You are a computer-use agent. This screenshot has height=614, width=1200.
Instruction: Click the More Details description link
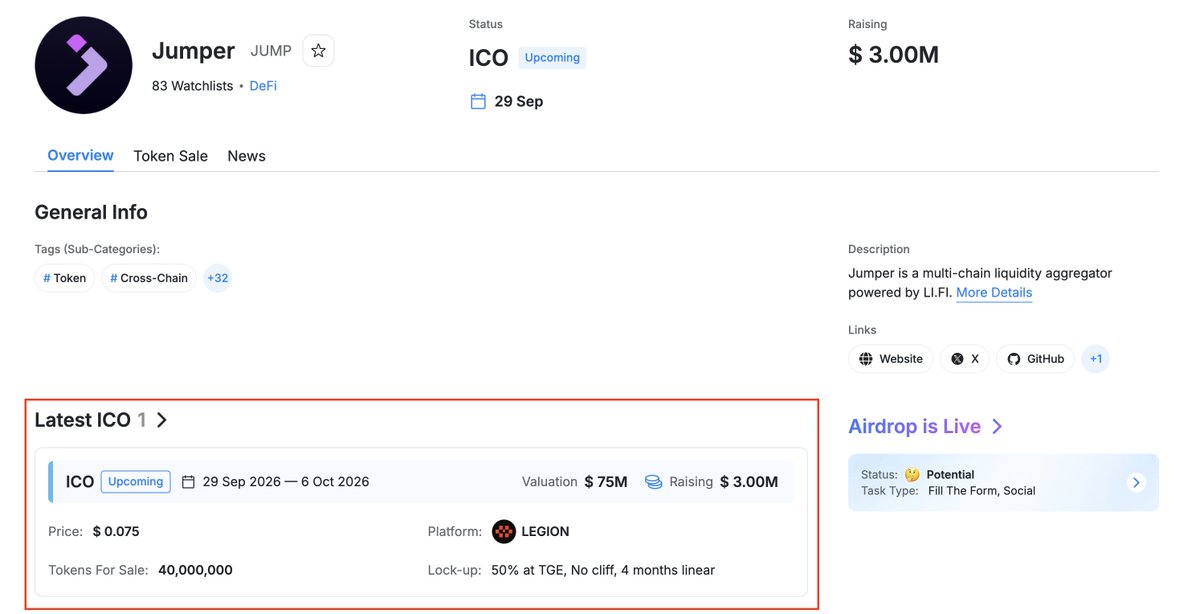coord(994,293)
